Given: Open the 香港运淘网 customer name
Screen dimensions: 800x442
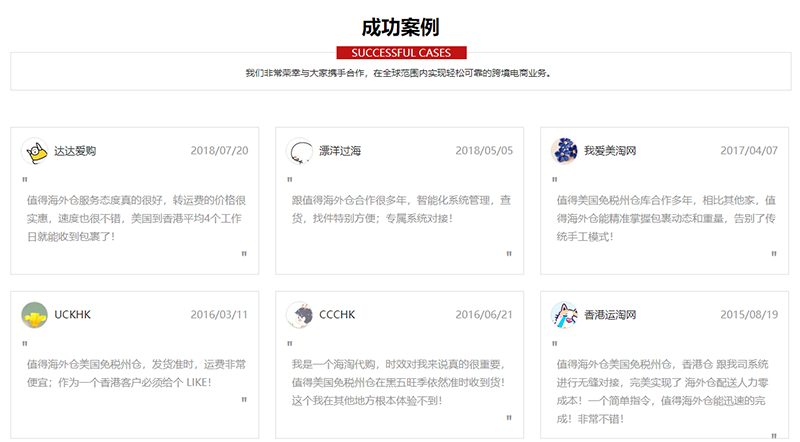Looking at the screenshot, I should coord(610,315).
